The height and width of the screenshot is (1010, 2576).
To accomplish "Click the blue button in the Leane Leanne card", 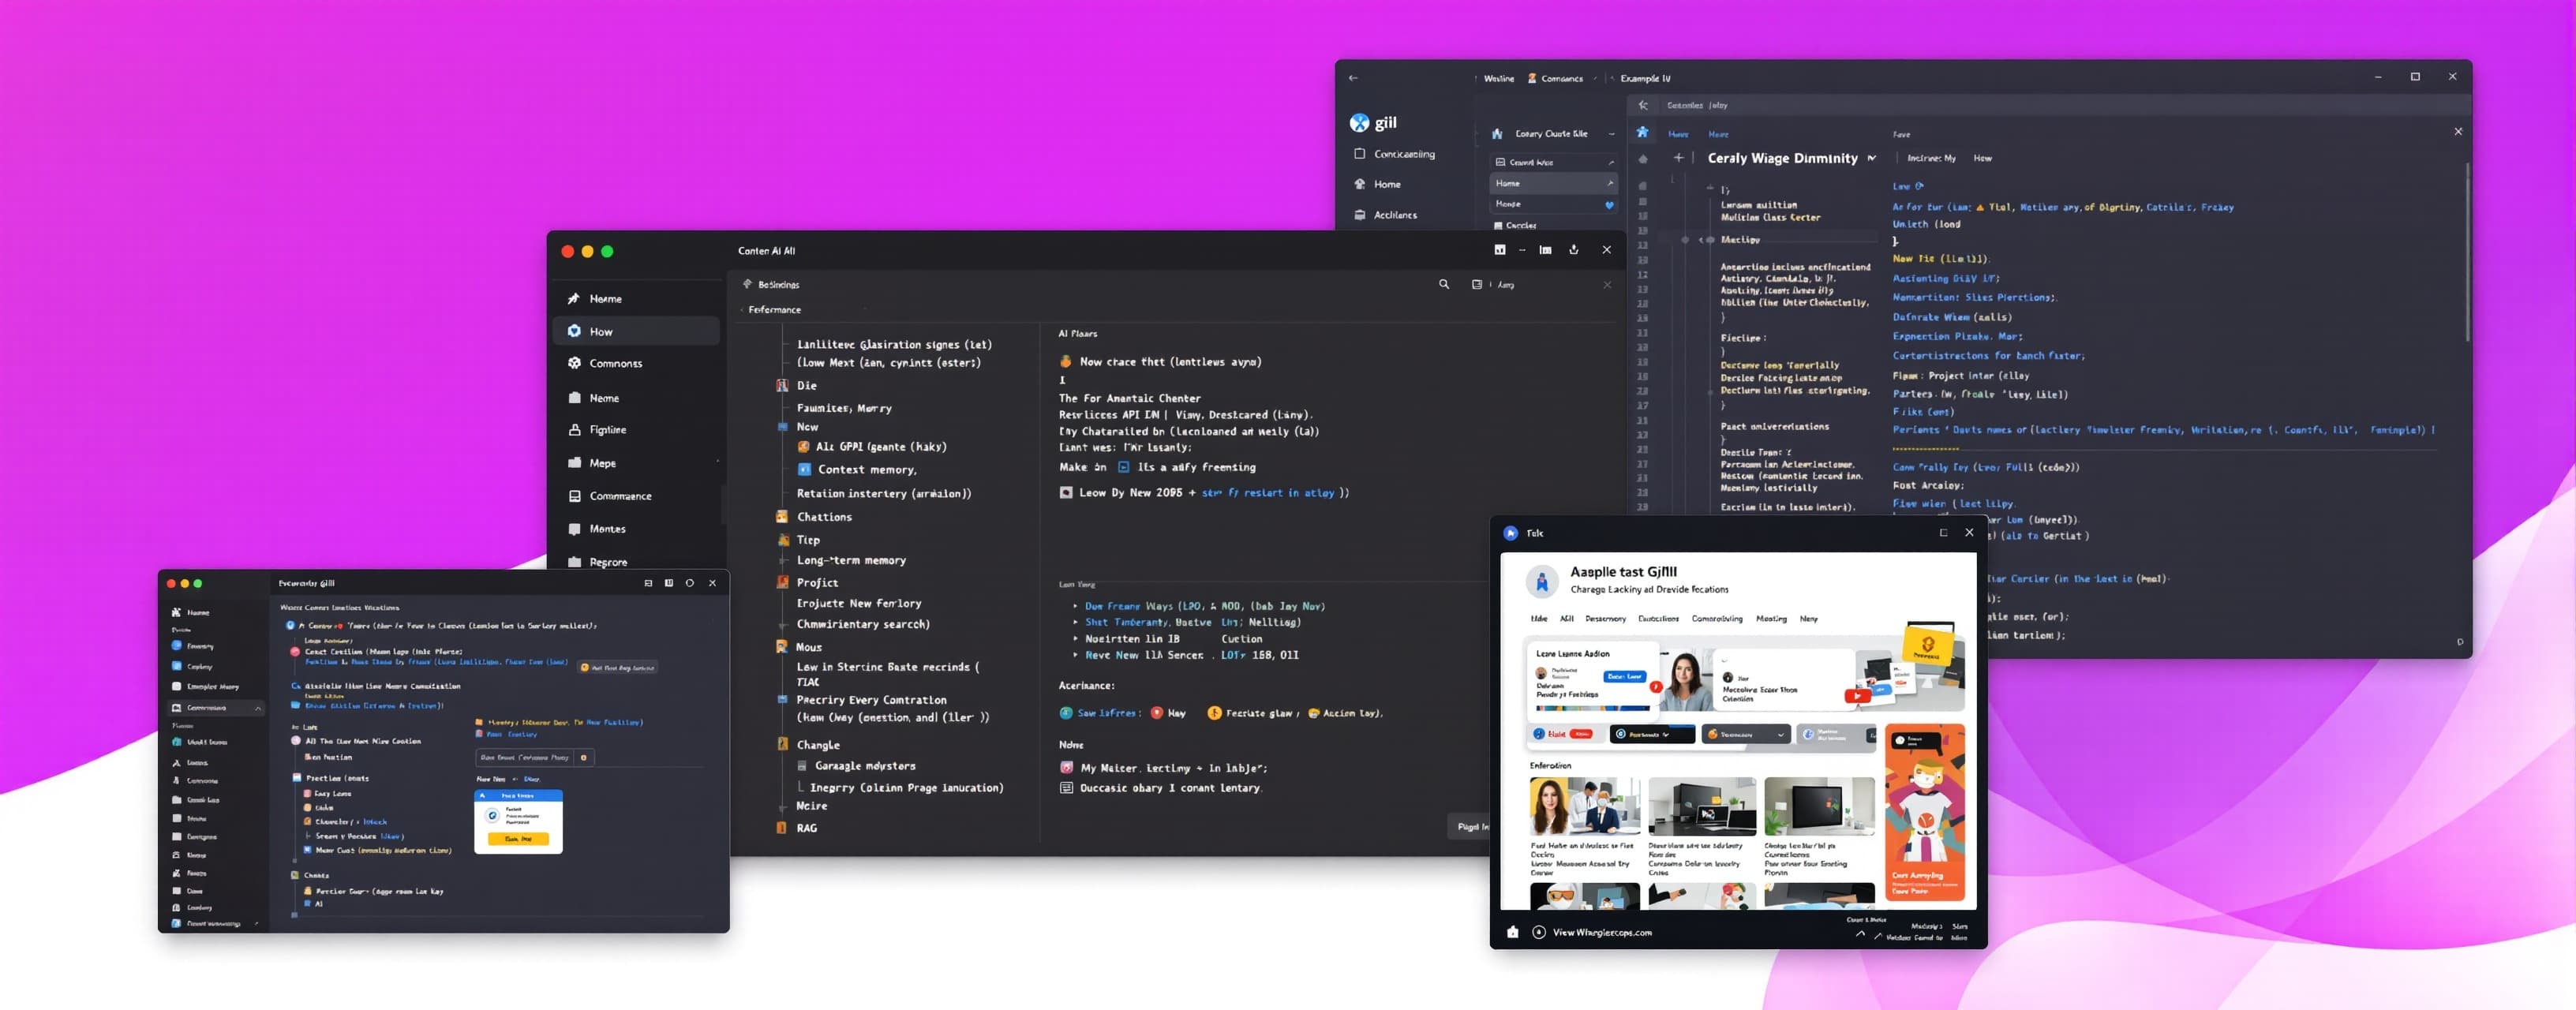I will (1624, 677).
